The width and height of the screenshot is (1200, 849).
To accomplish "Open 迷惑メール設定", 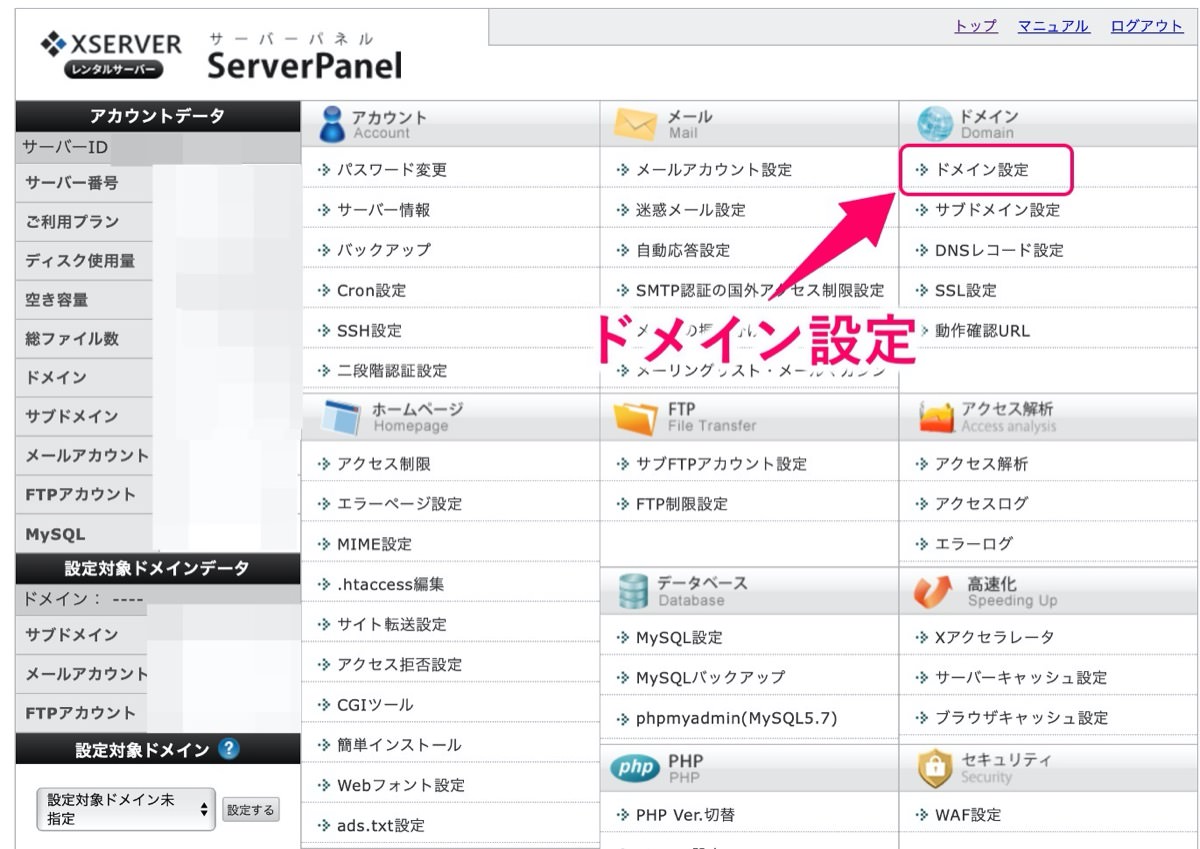I will (691, 210).
